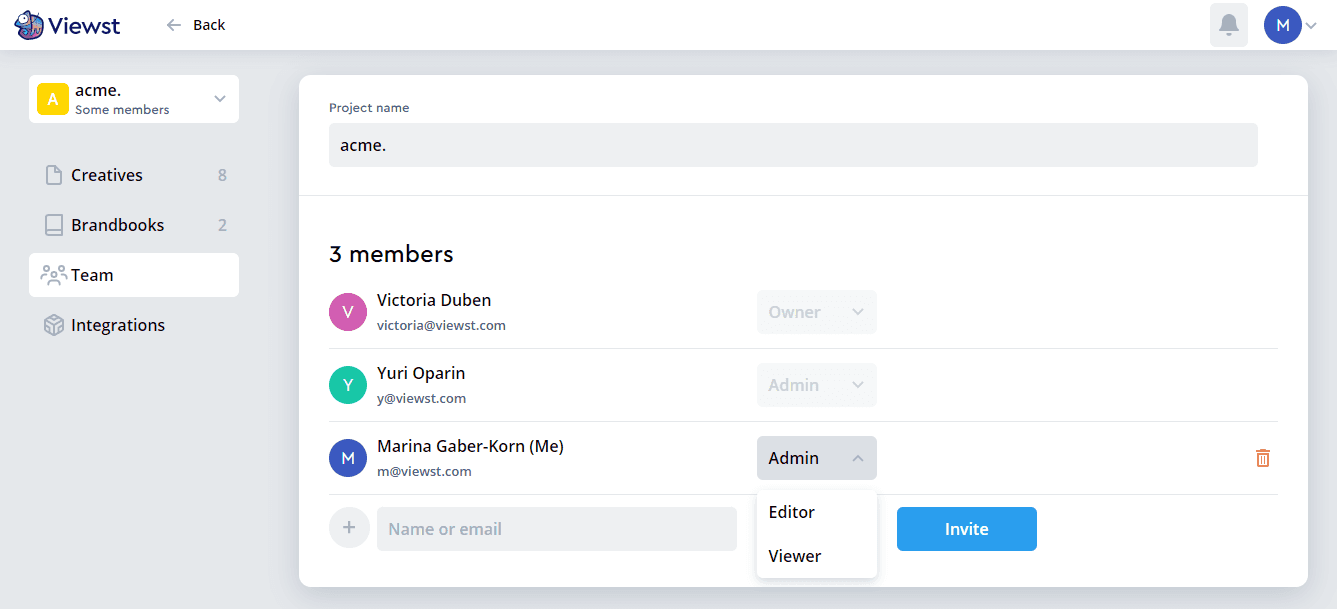This screenshot has width=1337, height=609.
Task: Select the Brandbooks icon in the sidebar
Action: coord(53,224)
